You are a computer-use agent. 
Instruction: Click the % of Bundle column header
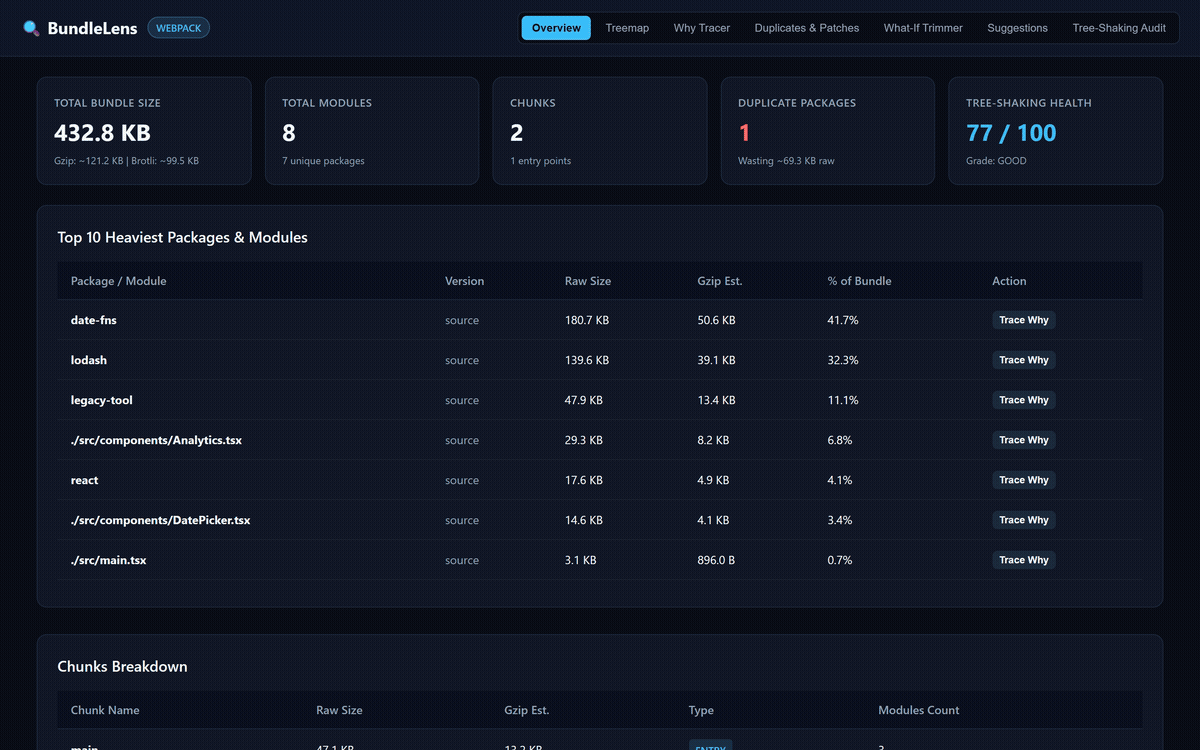point(859,281)
